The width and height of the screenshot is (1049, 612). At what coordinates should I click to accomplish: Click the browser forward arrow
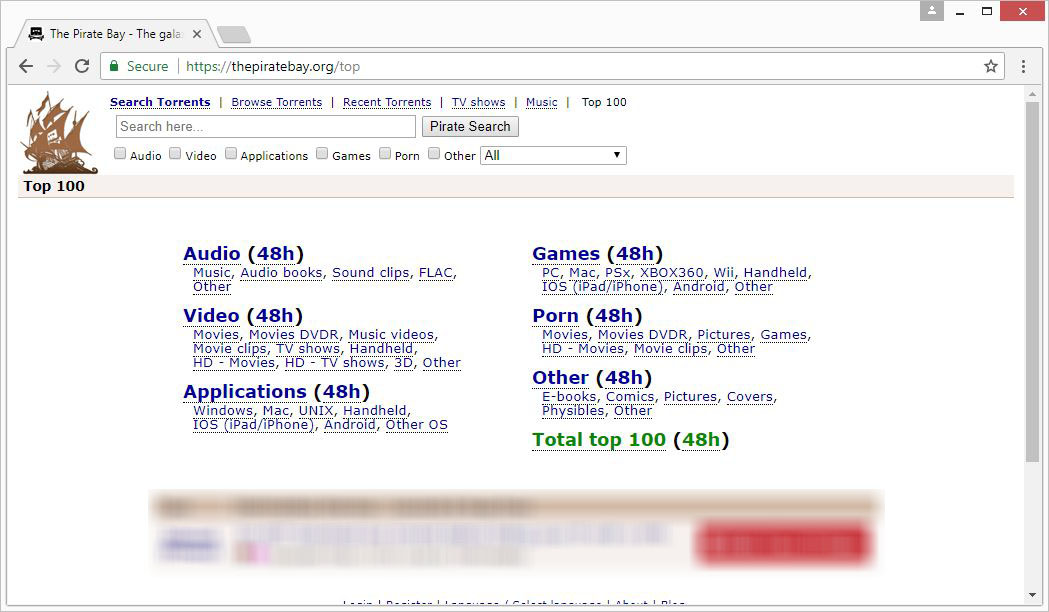(x=54, y=66)
